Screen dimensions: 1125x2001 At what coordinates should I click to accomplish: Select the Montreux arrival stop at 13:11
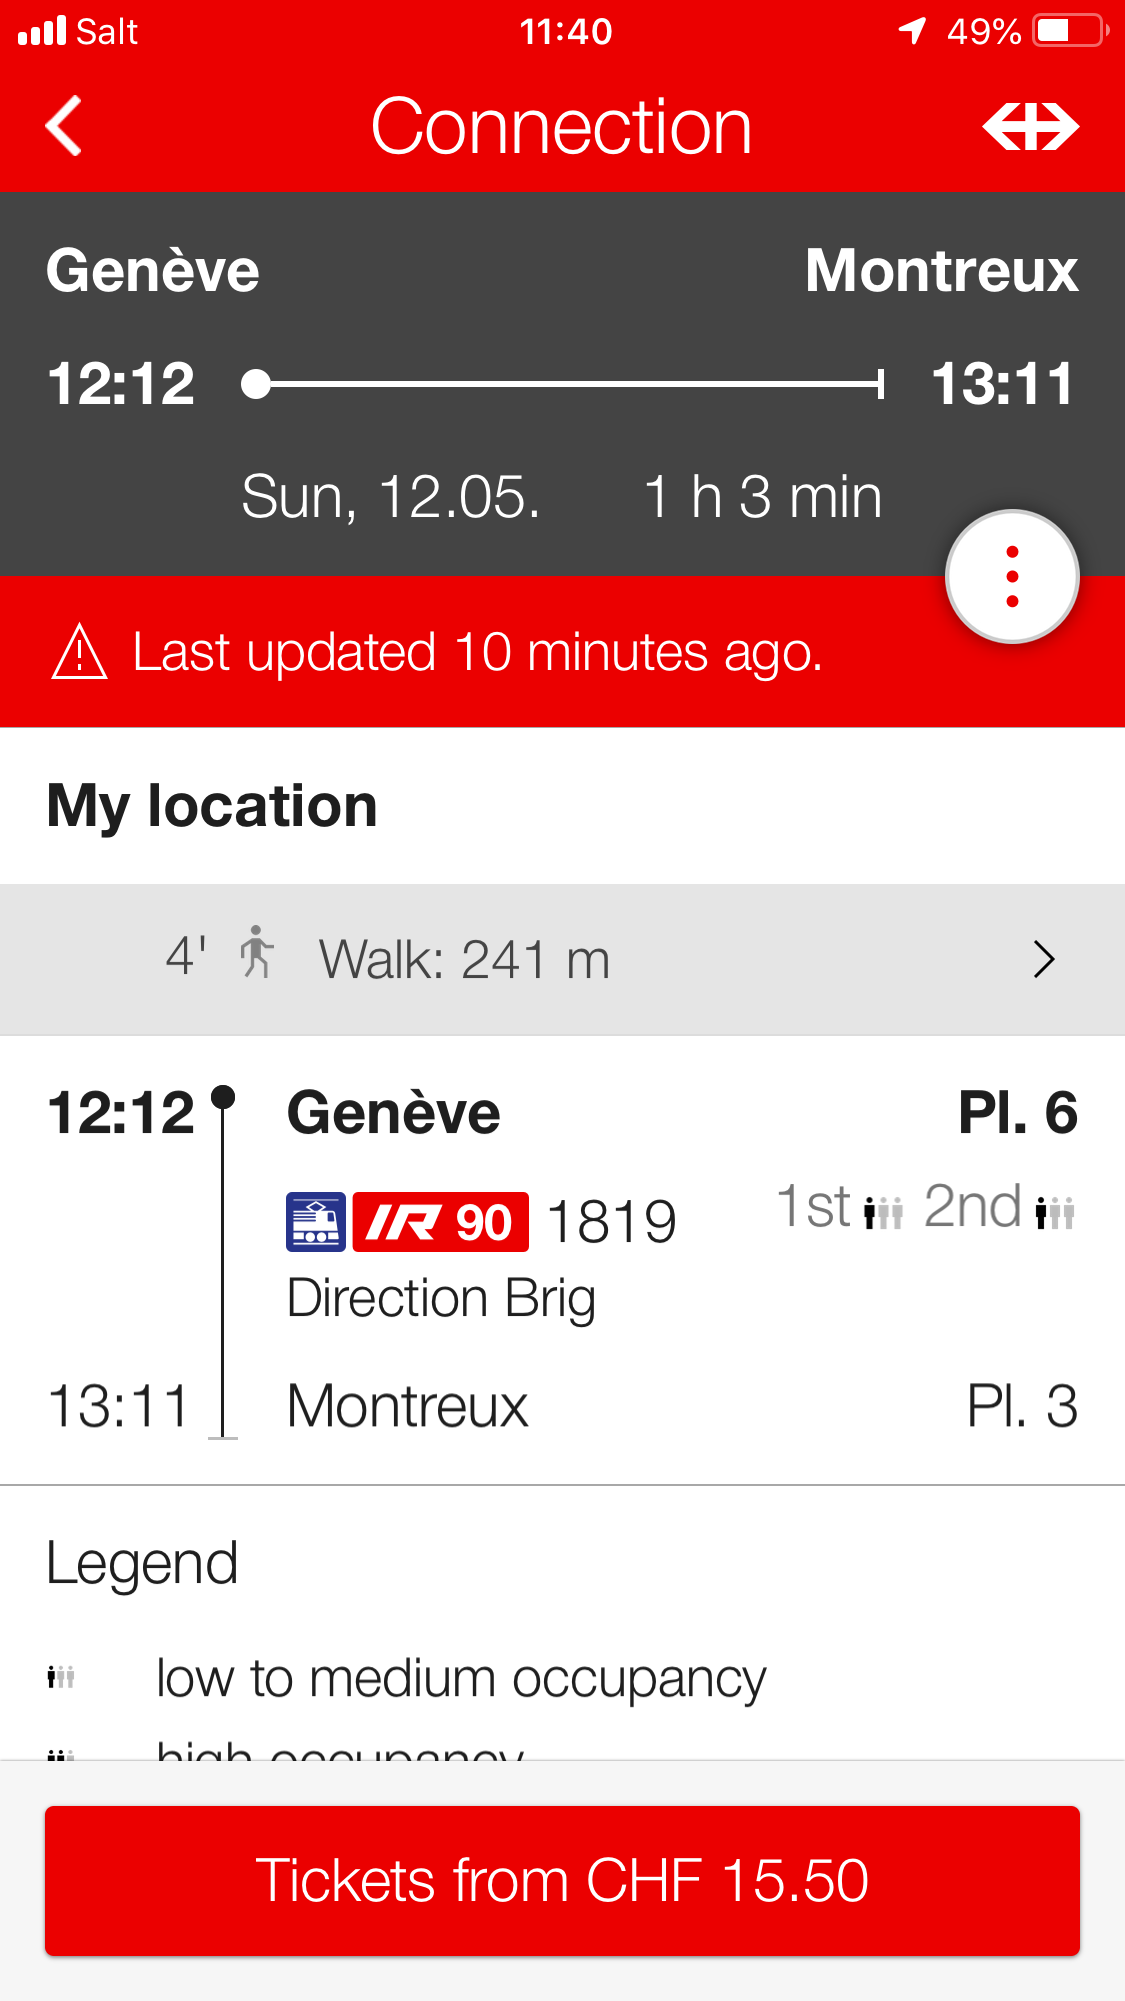407,1406
